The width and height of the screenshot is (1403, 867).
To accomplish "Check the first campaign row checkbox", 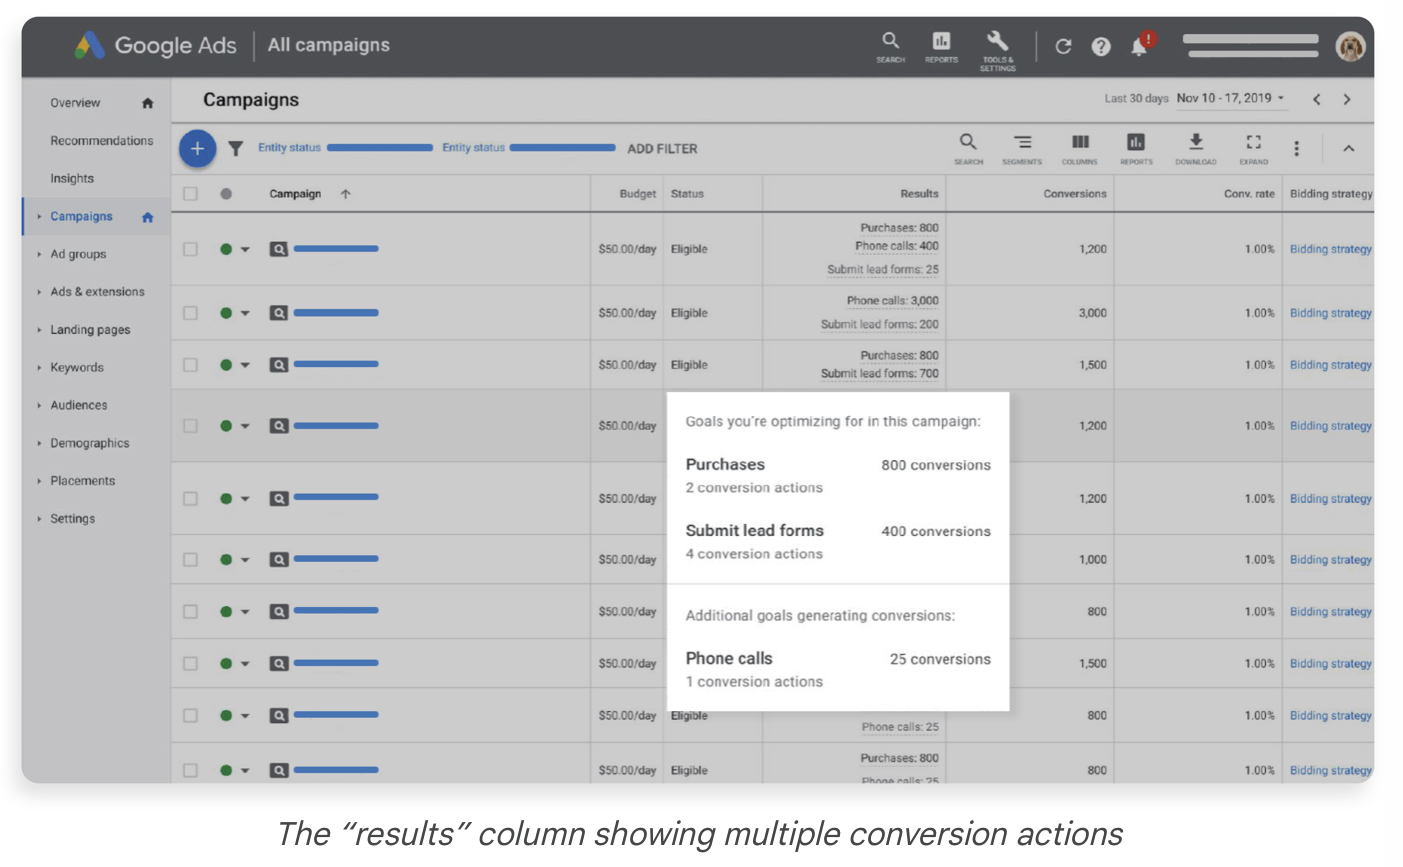I will [x=190, y=249].
